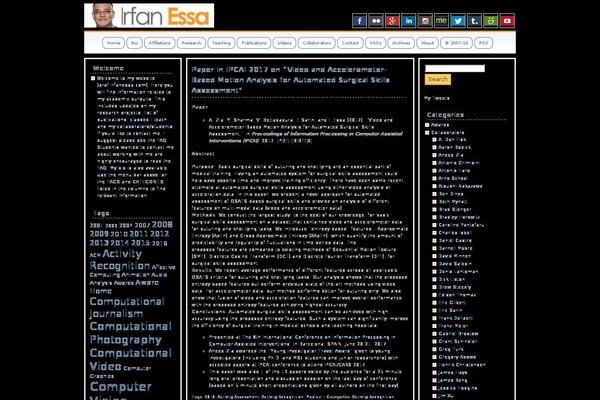Expand the Aneeq Zia subcategory

[x=434, y=155]
